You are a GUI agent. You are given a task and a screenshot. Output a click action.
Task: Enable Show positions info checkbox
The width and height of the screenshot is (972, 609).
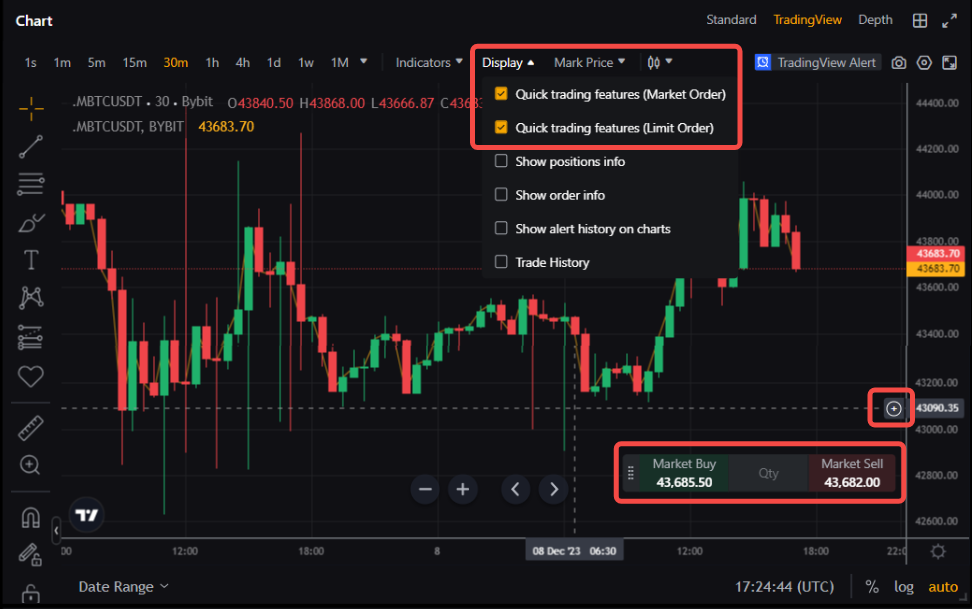tap(502, 161)
